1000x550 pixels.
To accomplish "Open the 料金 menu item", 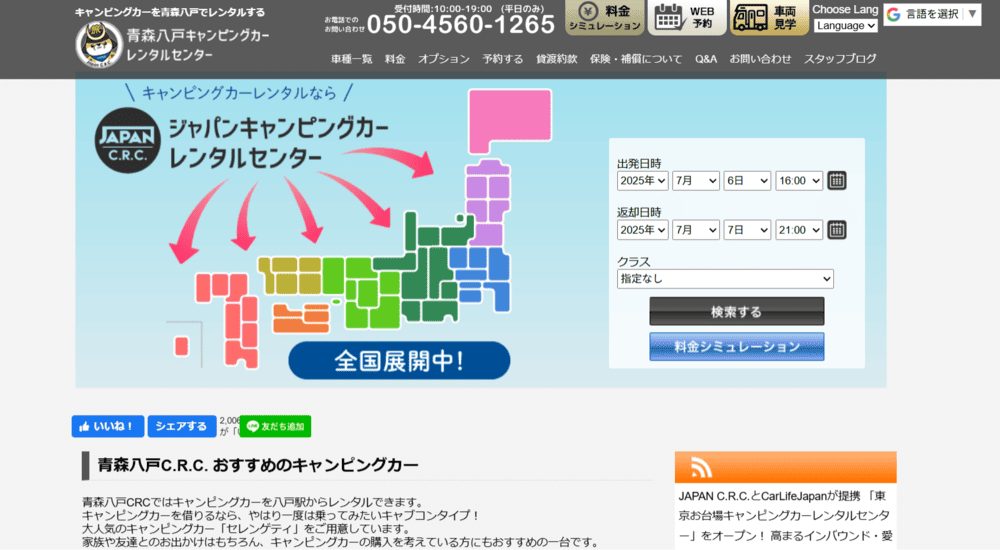I will pos(395,59).
